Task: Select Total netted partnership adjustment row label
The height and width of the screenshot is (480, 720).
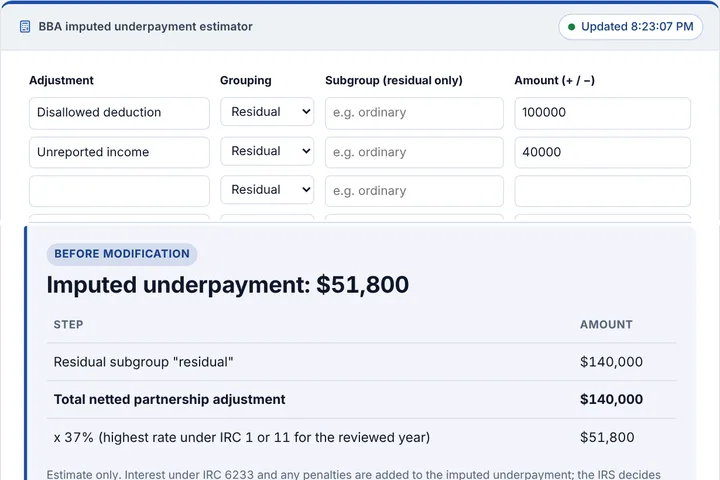Action: coord(169,400)
